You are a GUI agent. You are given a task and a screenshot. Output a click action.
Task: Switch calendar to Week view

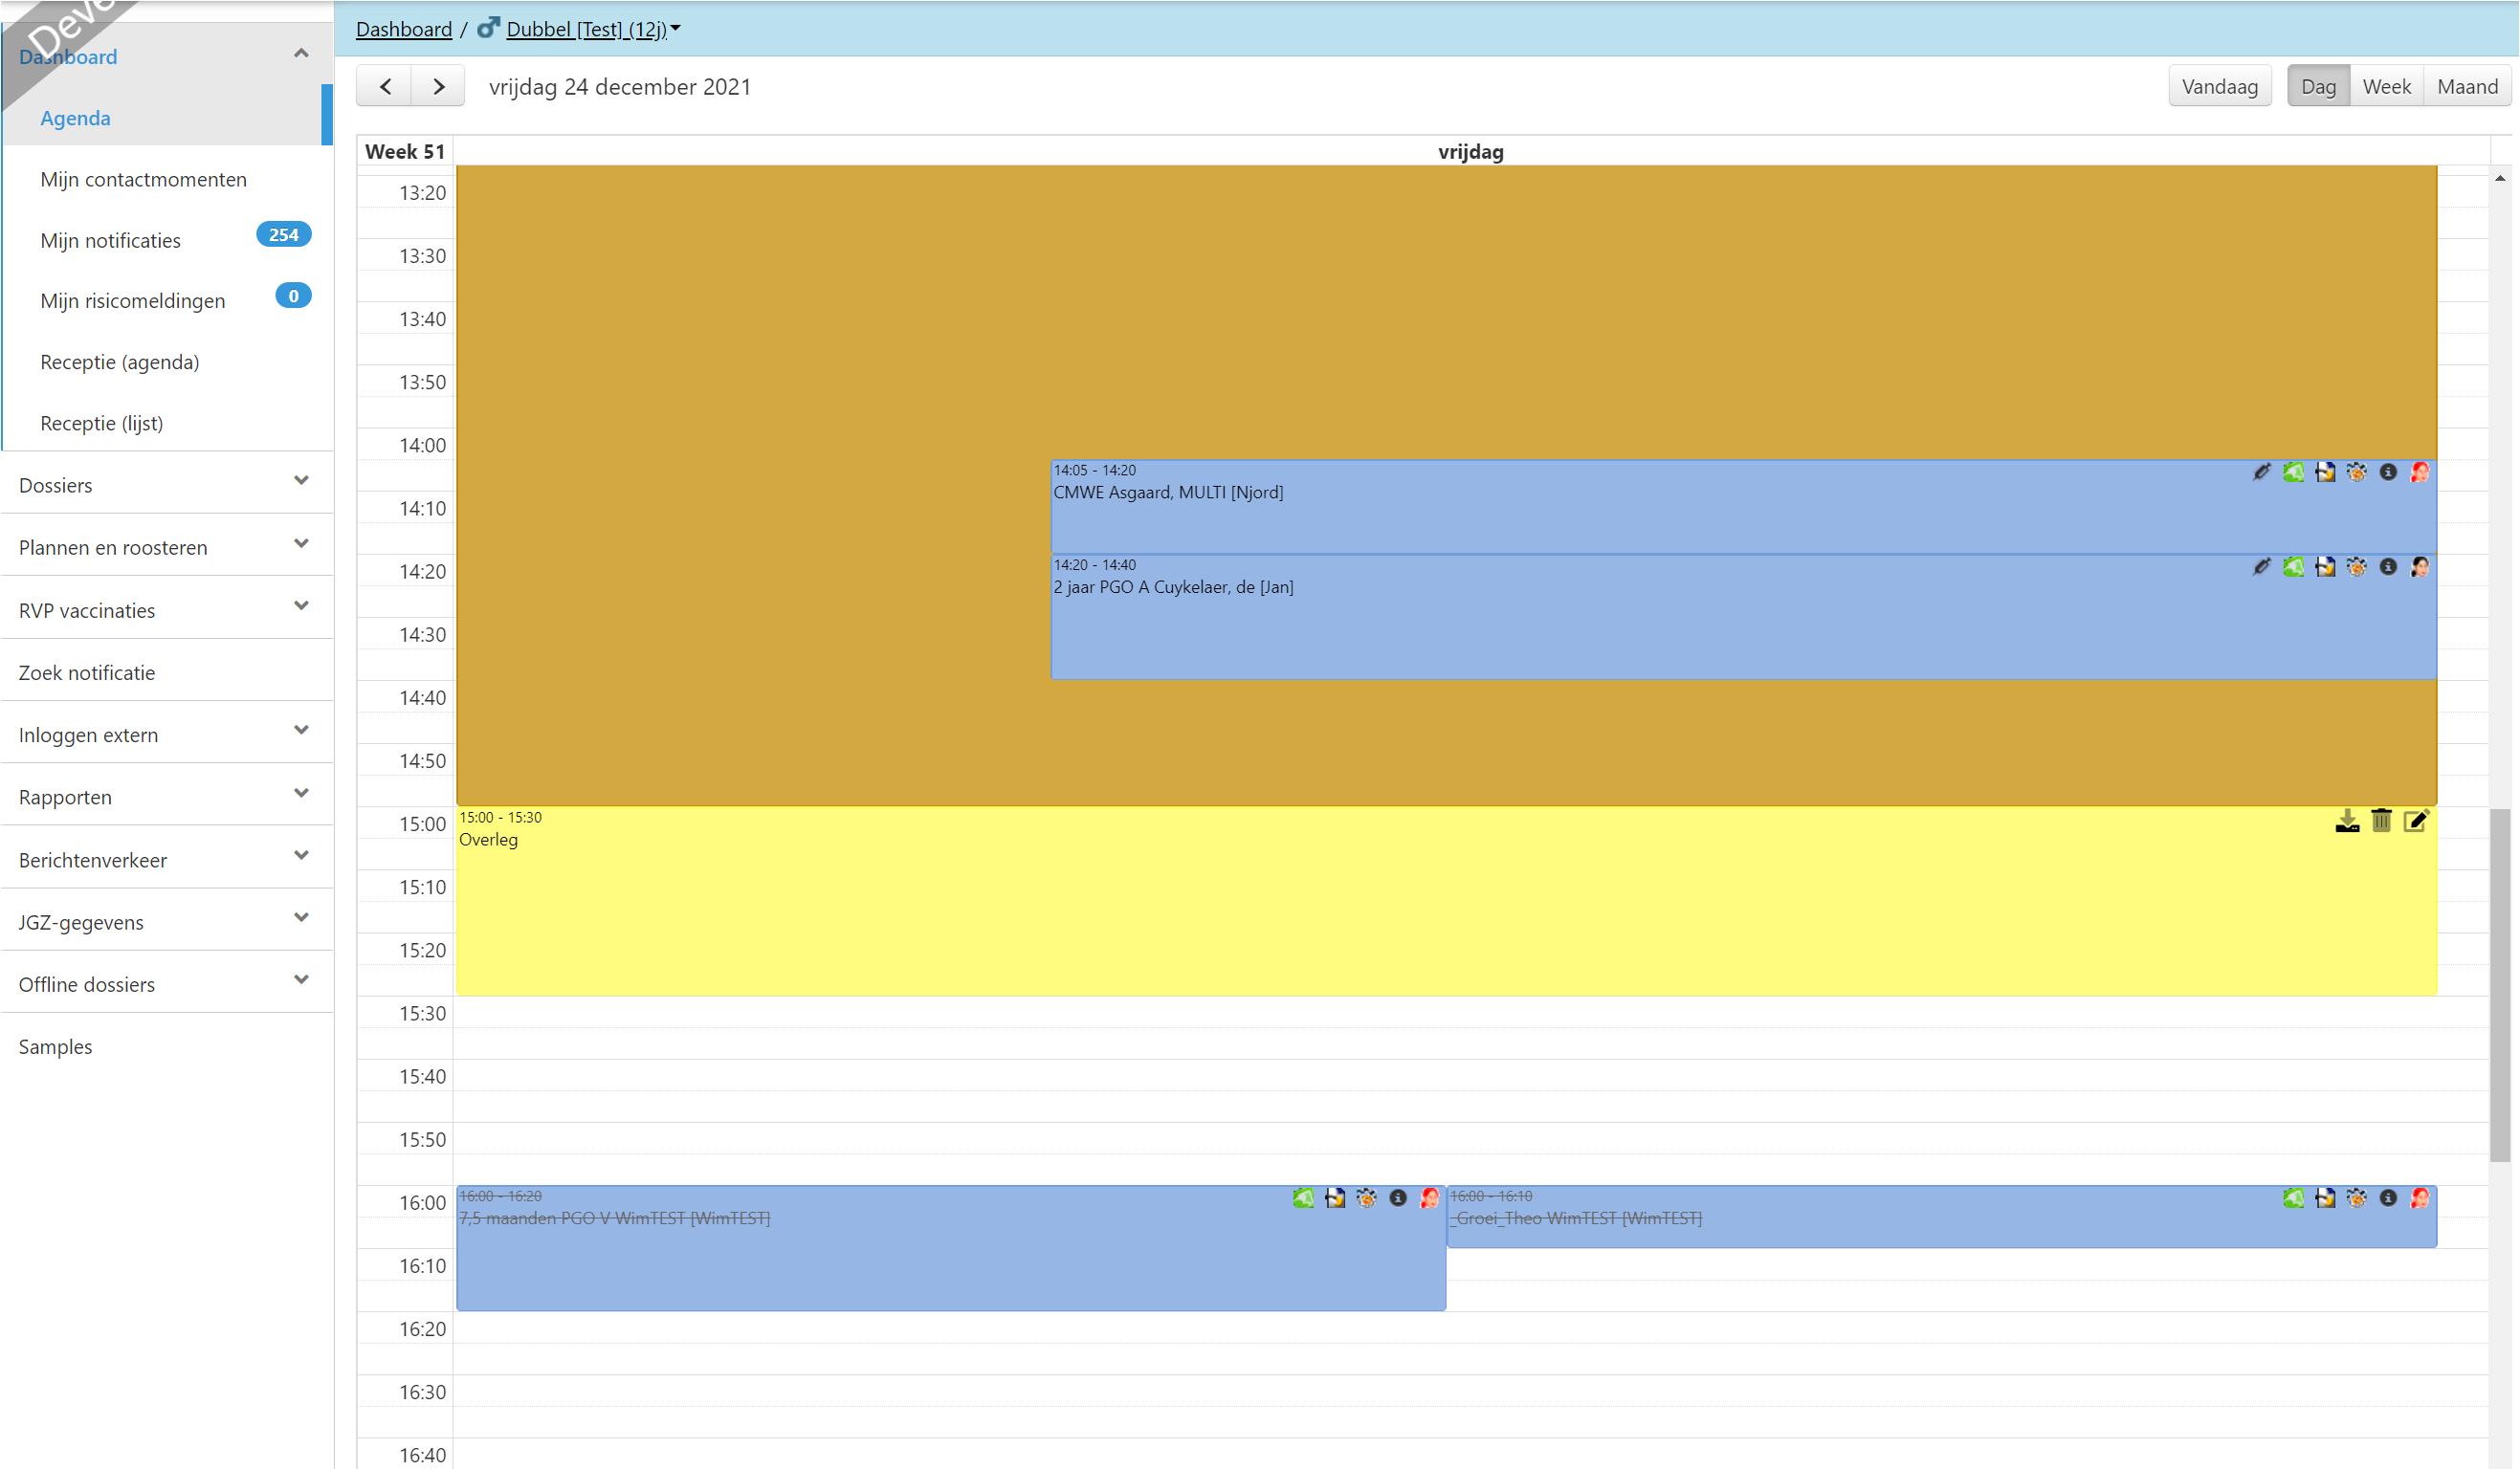[x=2386, y=87]
